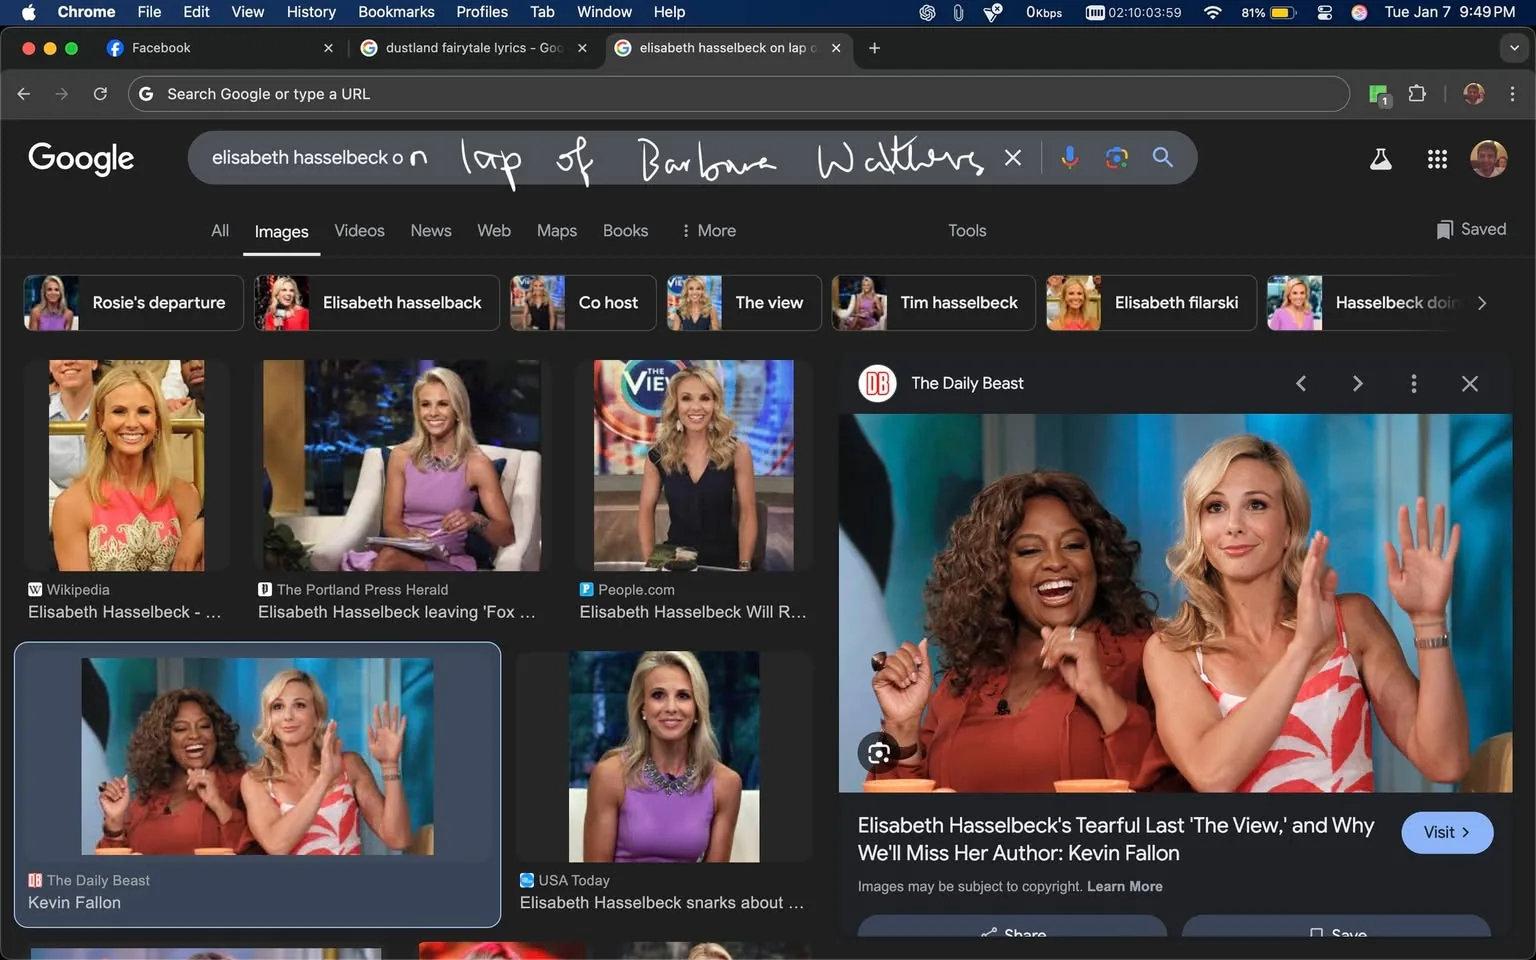
Task: Click the Learn More copyright link
Action: [1125, 886]
